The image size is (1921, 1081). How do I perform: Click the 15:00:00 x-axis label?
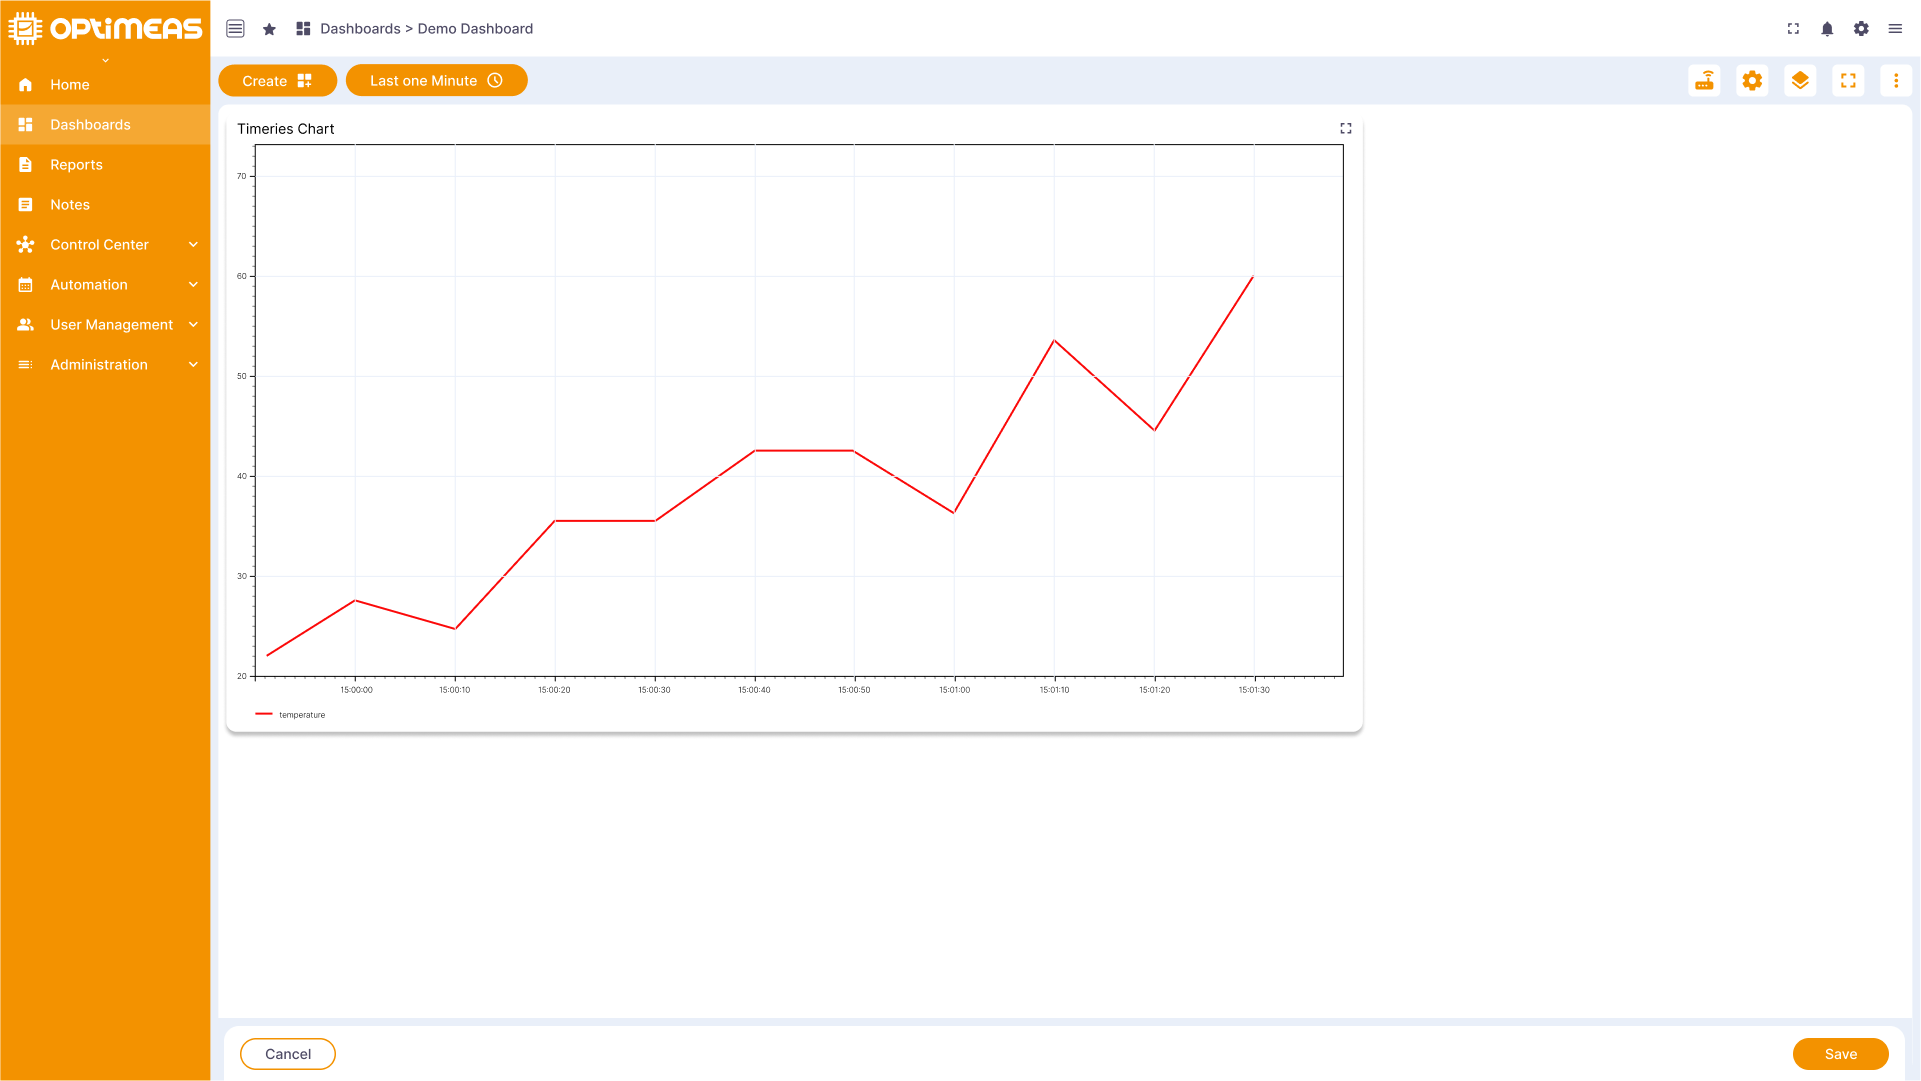click(356, 690)
